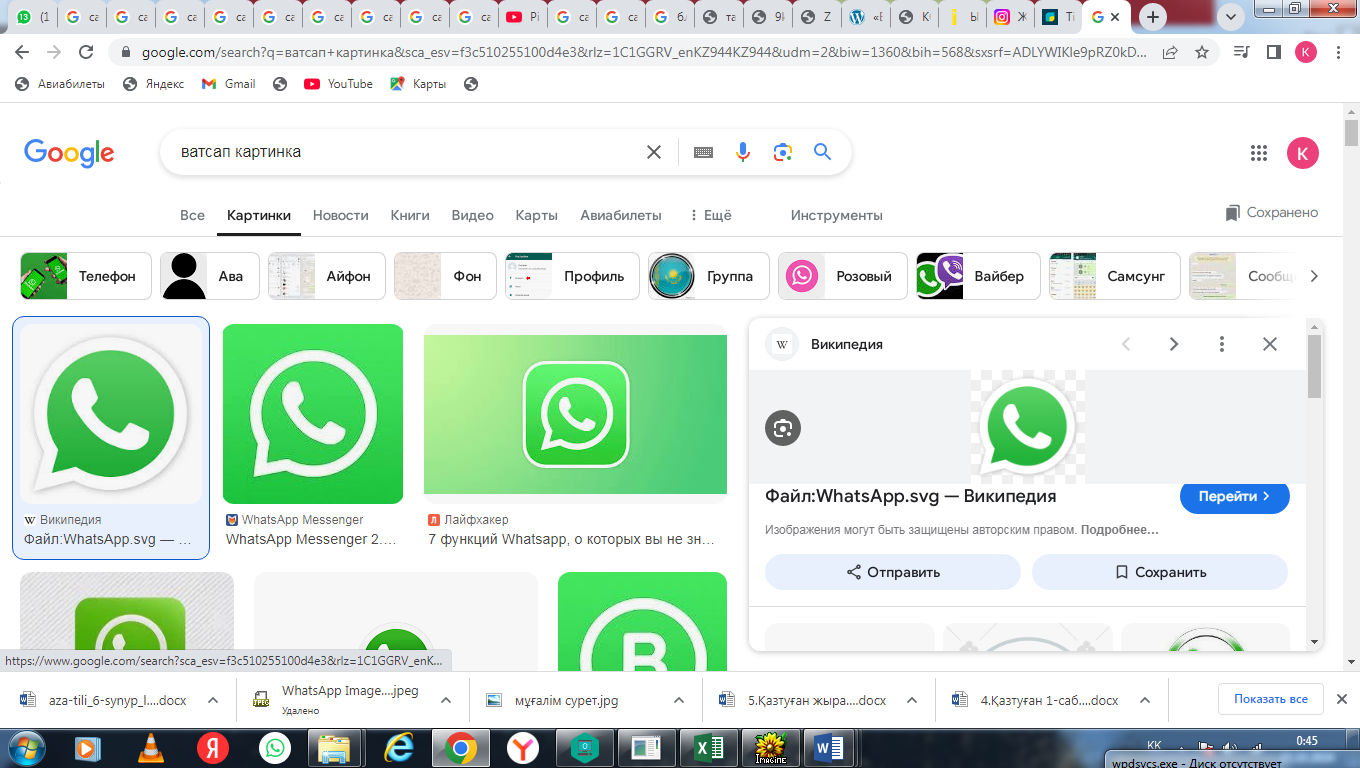Open the three-dot menu in preview panel
The width and height of the screenshot is (1360, 768).
pos(1222,344)
